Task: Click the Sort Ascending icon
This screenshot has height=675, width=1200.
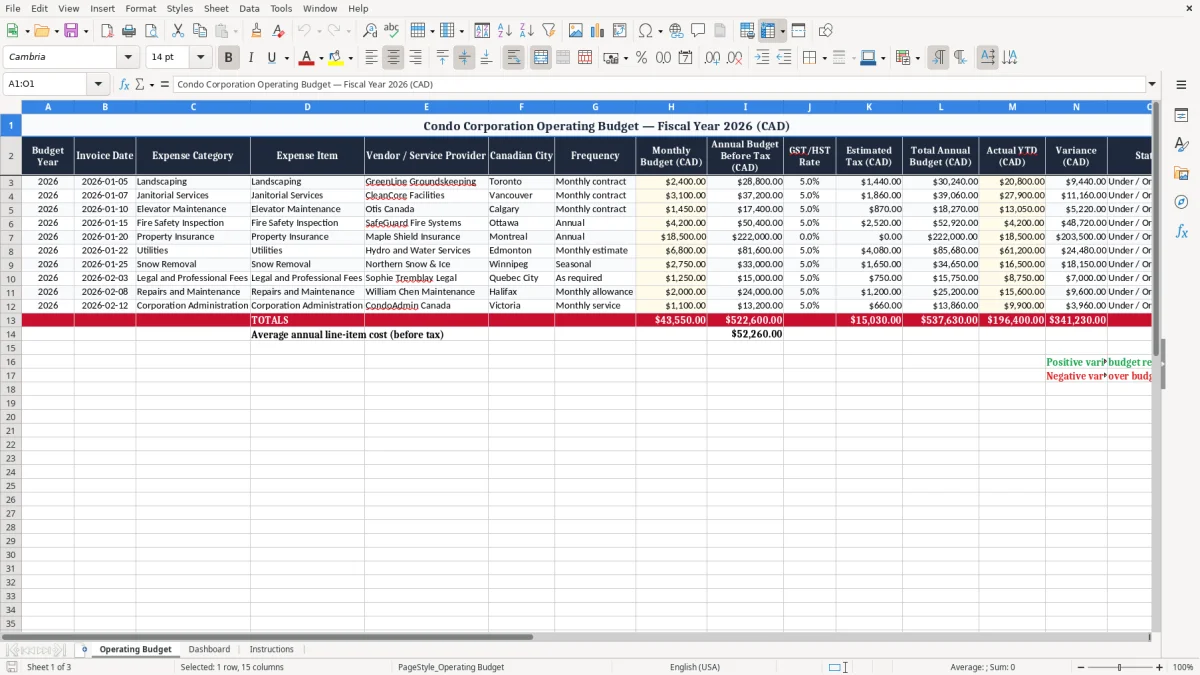Action: tap(505, 31)
